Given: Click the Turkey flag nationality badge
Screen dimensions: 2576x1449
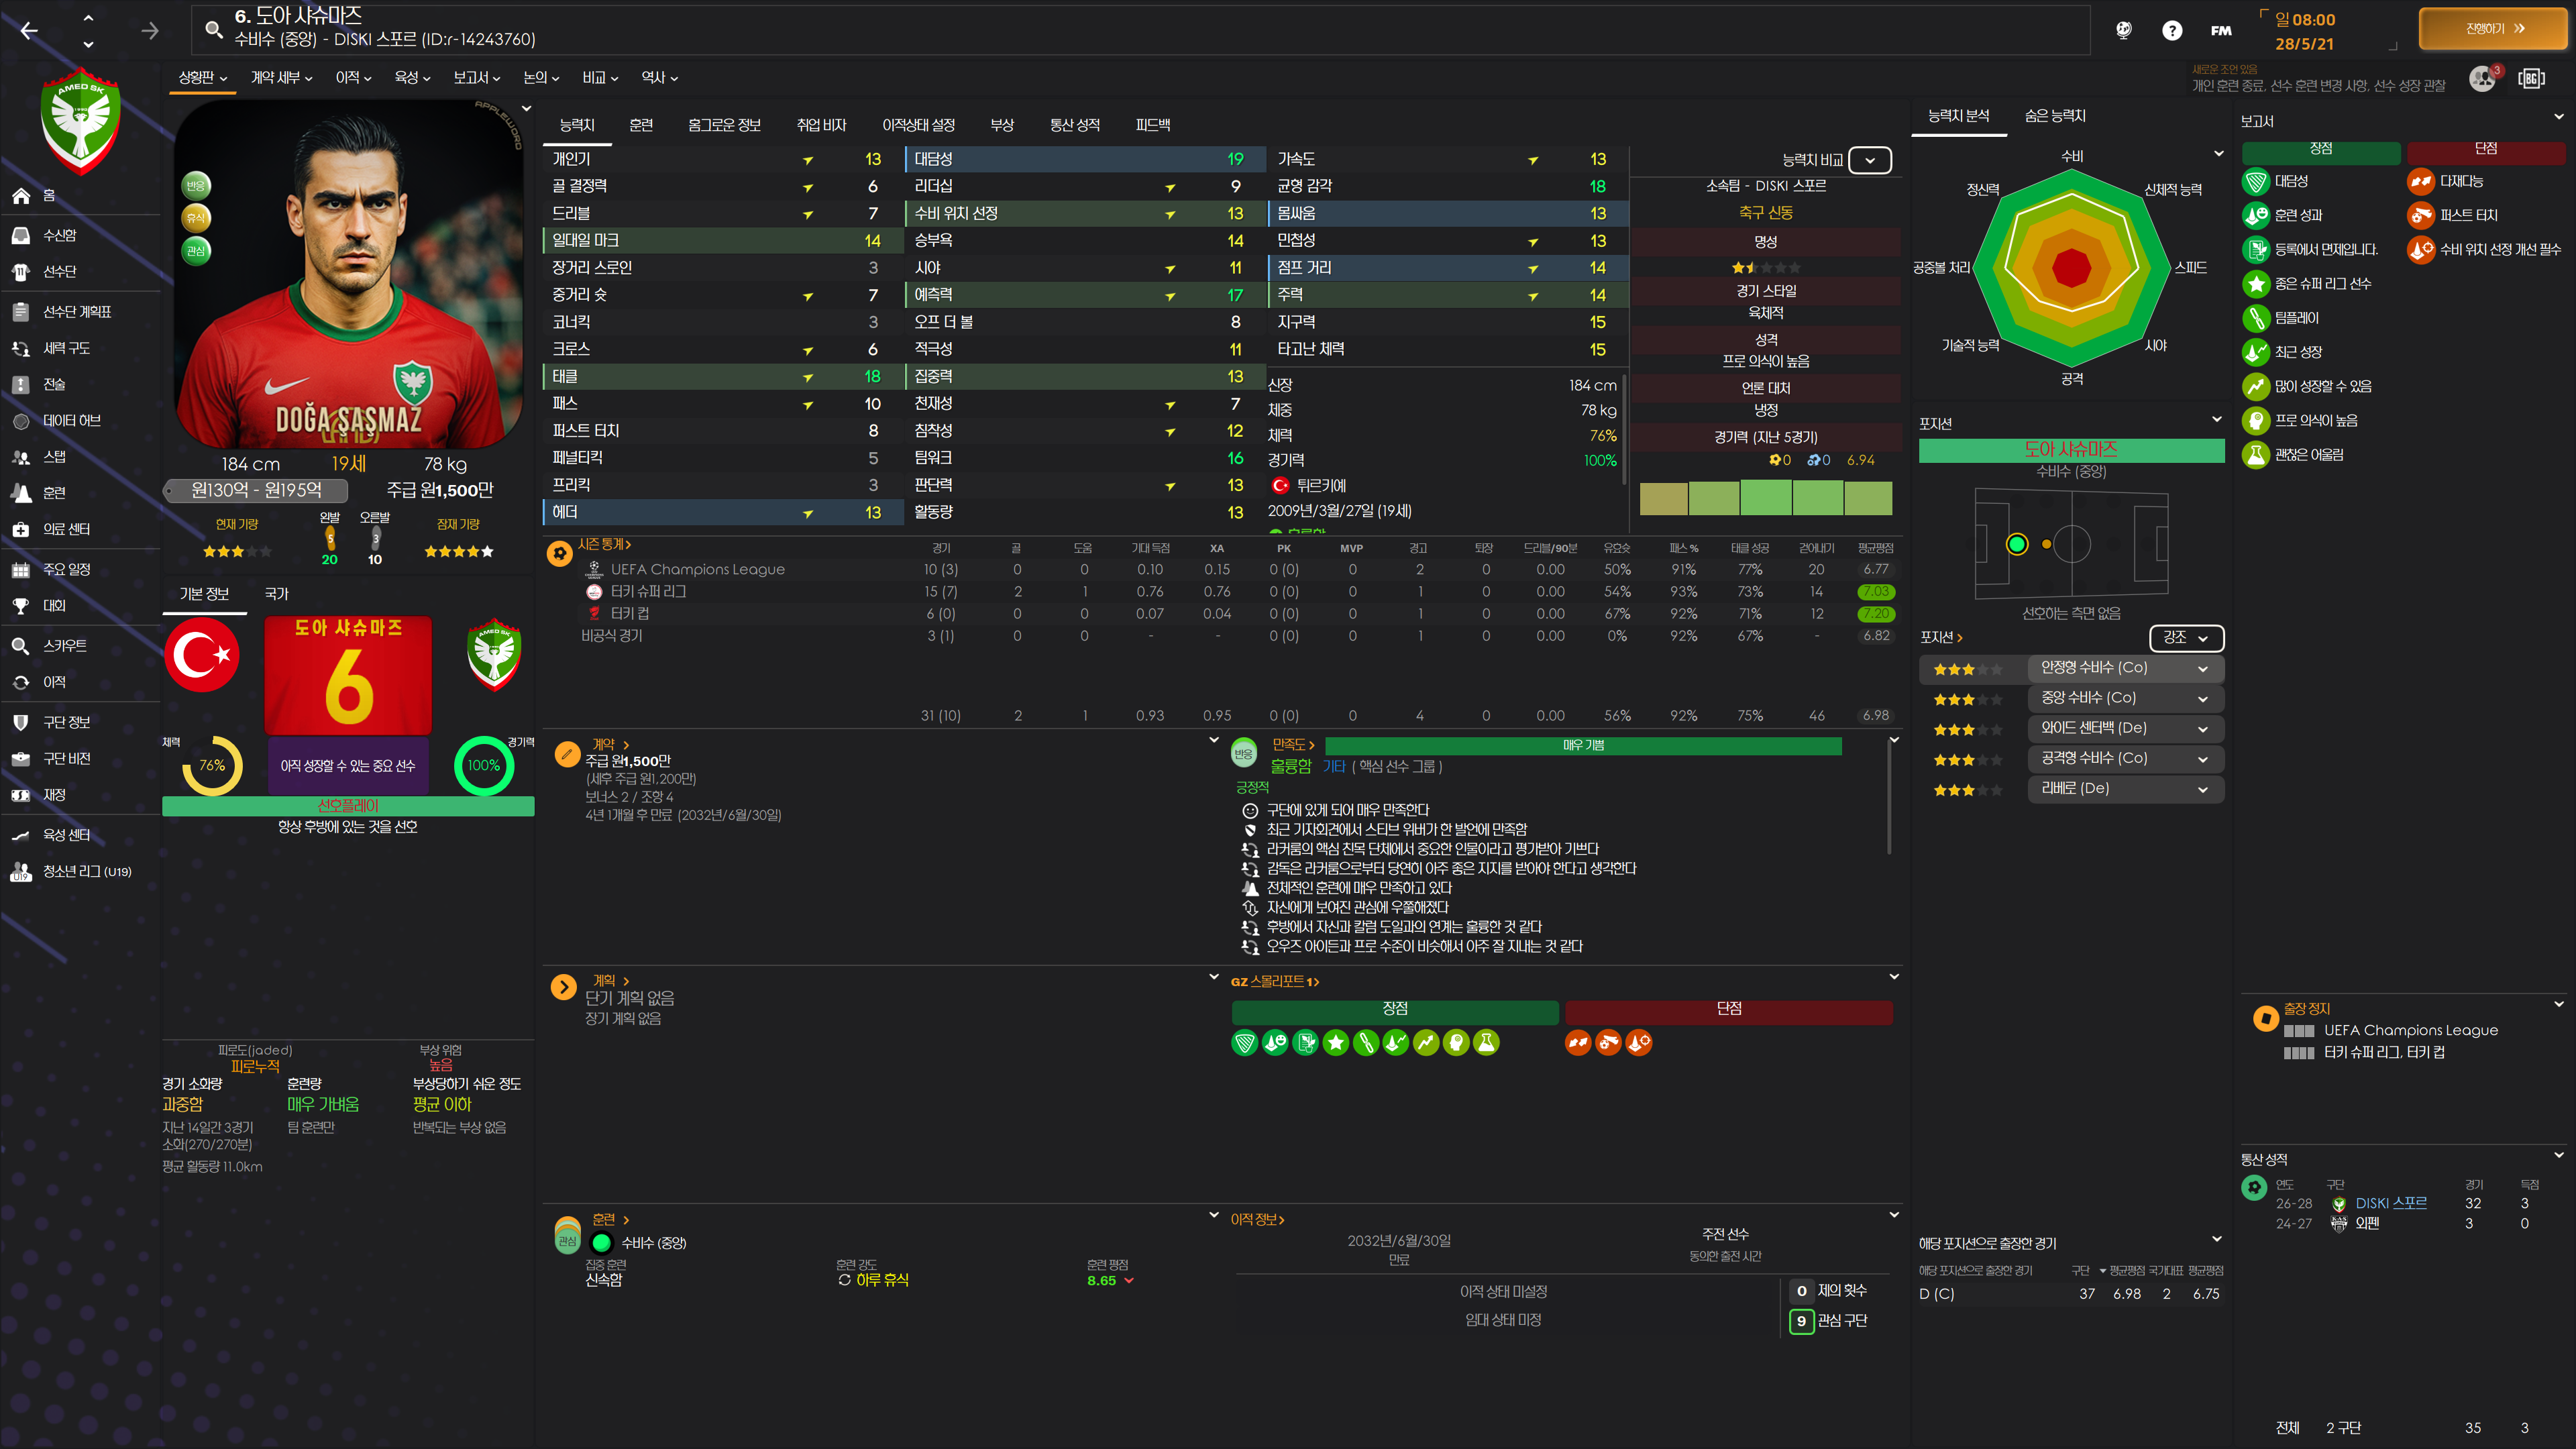Looking at the screenshot, I should pos(202,656).
